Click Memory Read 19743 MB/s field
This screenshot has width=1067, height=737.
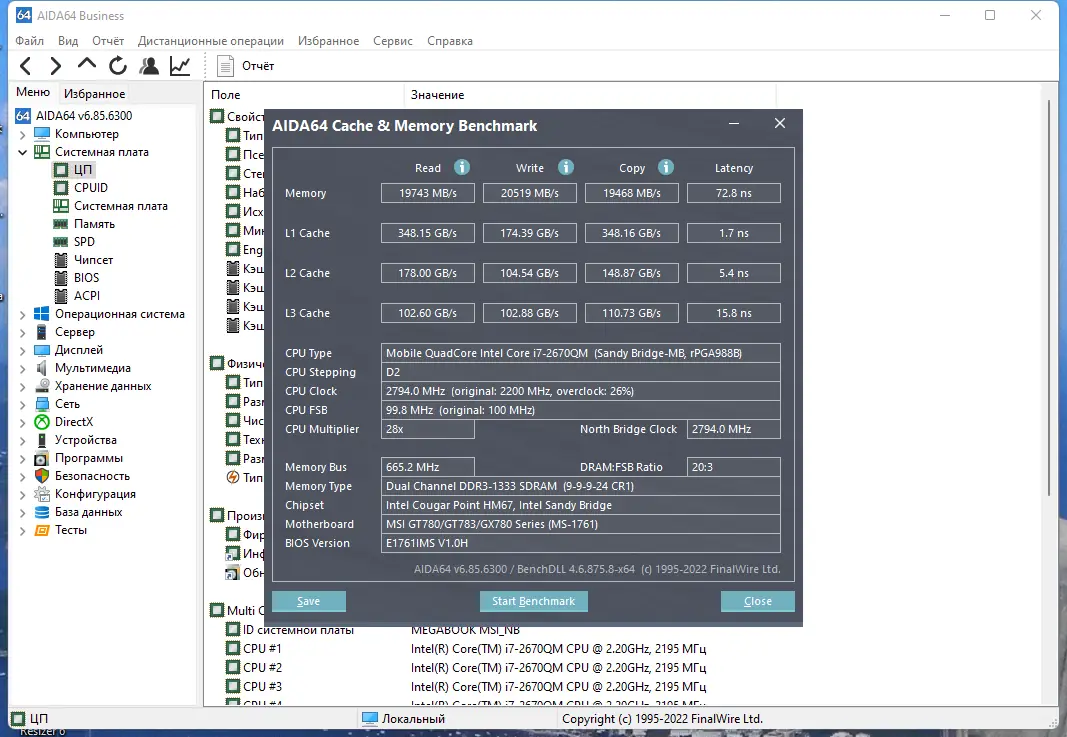coord(427,193)
